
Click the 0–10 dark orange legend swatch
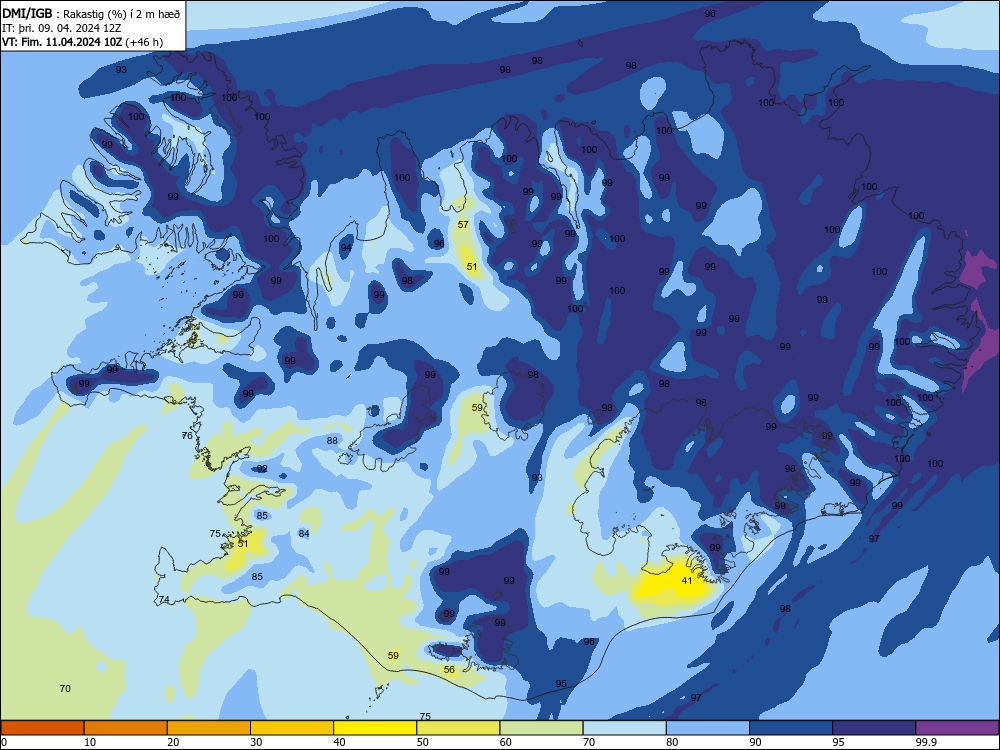pyautogui.click(x=43, y=728)
